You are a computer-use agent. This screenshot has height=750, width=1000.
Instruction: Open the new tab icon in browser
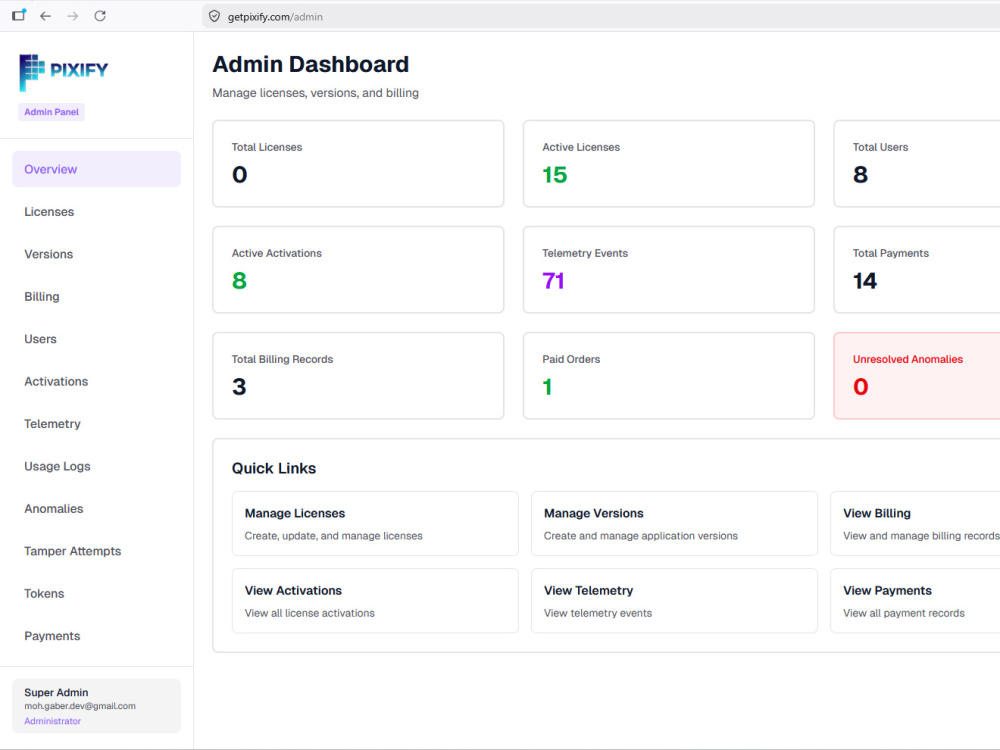point(18,15)
